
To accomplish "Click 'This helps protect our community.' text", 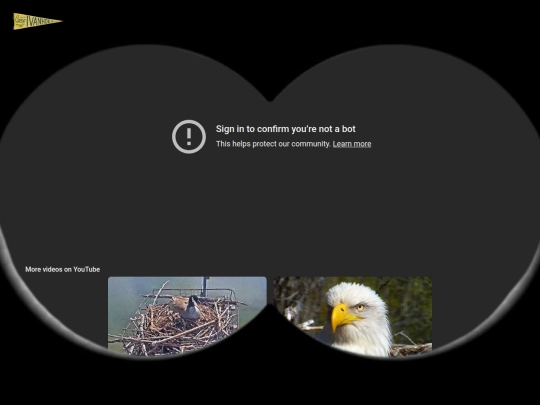I will click(x=273, y=144).
